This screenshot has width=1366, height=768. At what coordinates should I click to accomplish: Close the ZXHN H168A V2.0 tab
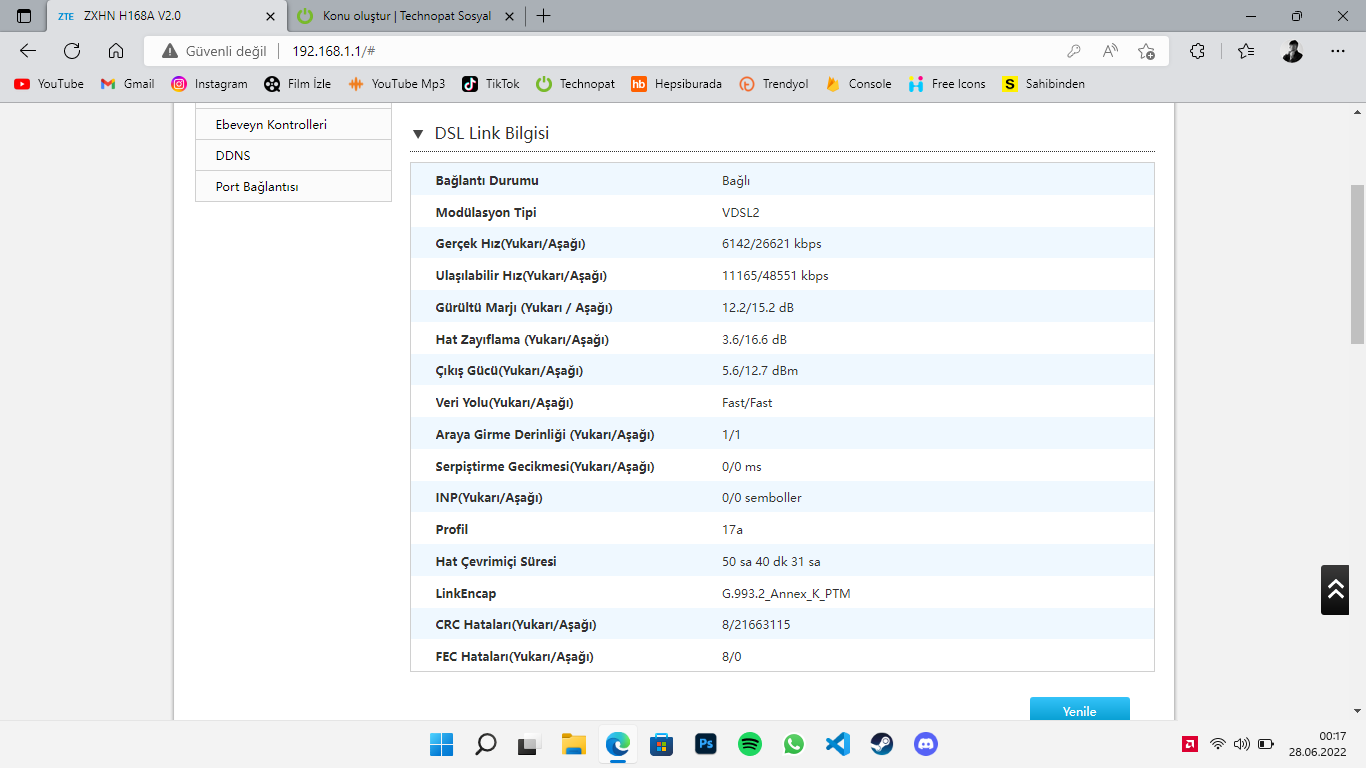pyautogui.click(x=269, y=16)
